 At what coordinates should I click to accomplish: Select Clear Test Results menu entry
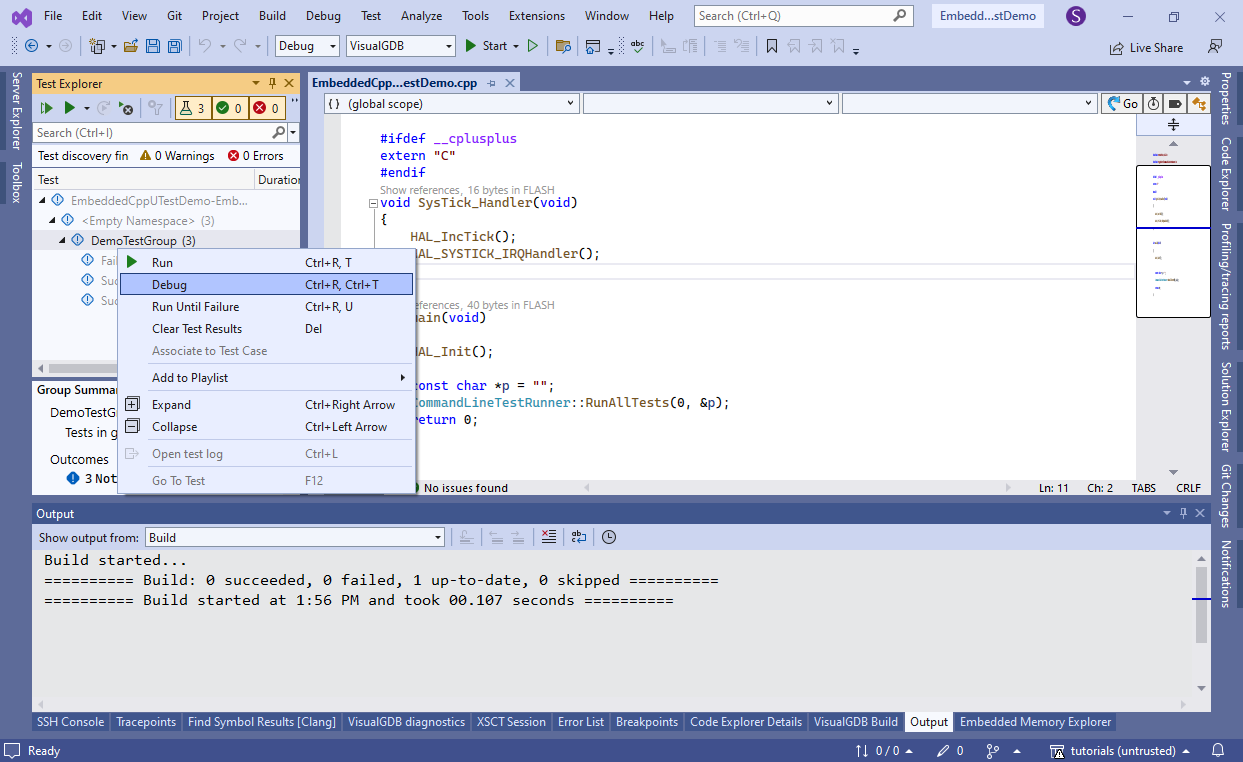tap(266, 329)
